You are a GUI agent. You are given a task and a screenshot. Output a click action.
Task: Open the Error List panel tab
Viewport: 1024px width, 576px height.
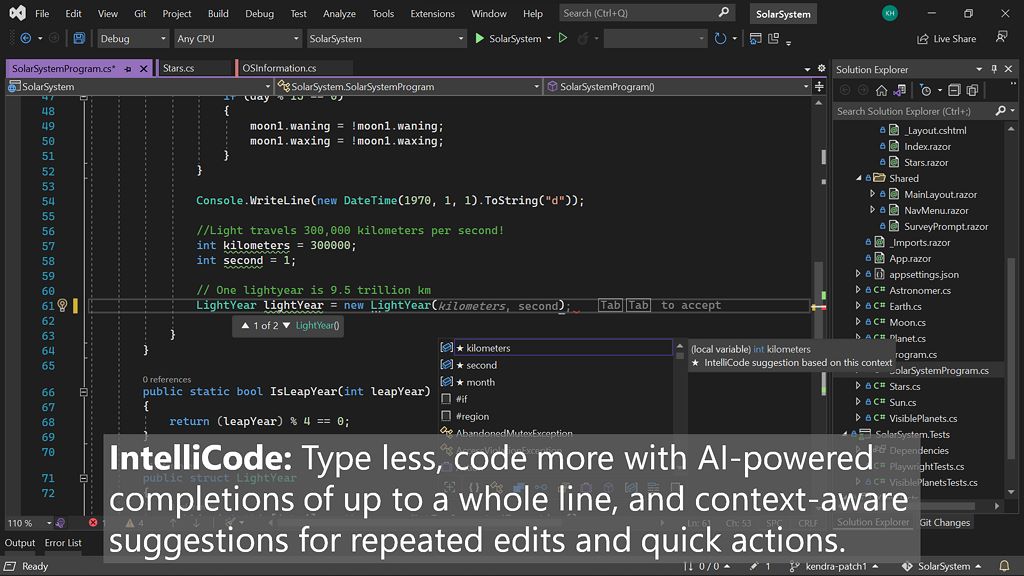[x=63, y=543]
